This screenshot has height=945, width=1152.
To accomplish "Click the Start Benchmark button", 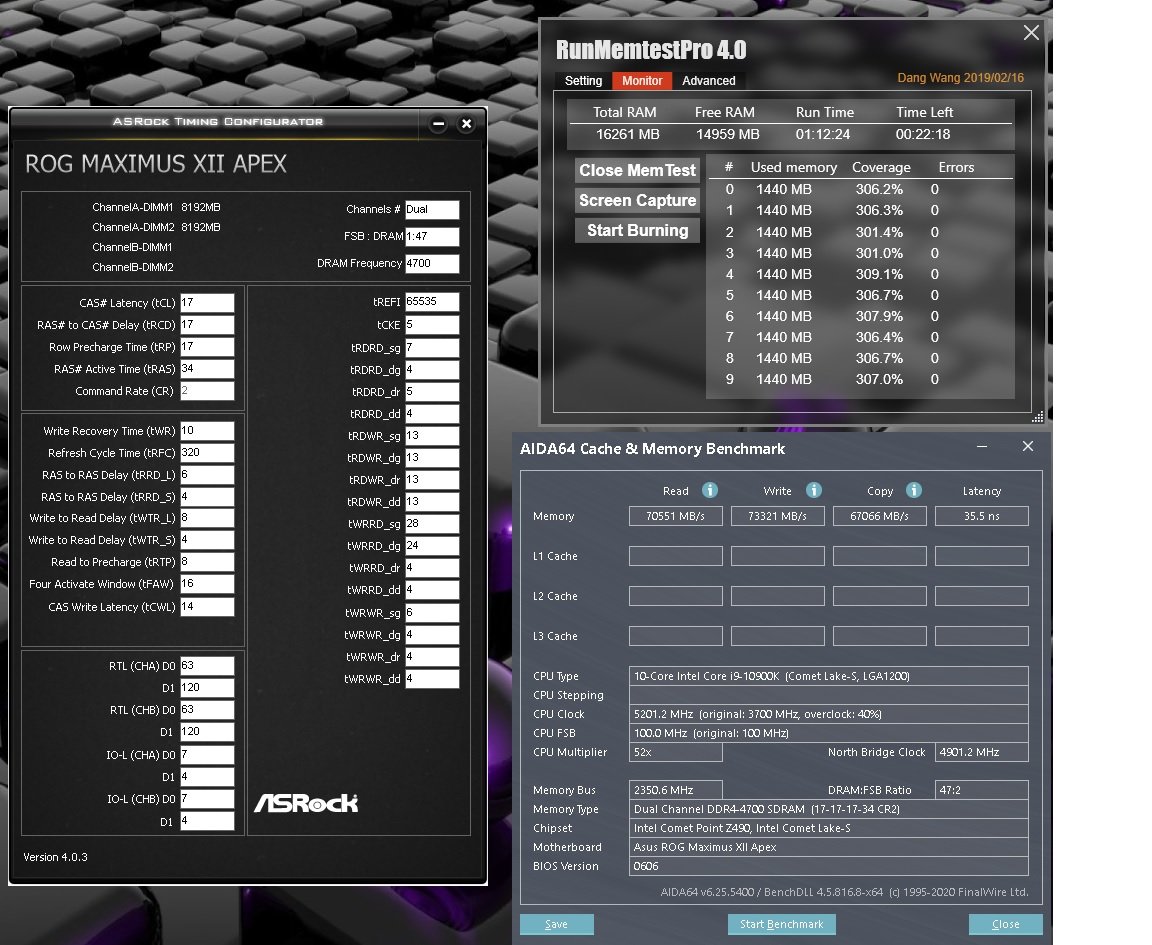I will (x=781, y=924).
